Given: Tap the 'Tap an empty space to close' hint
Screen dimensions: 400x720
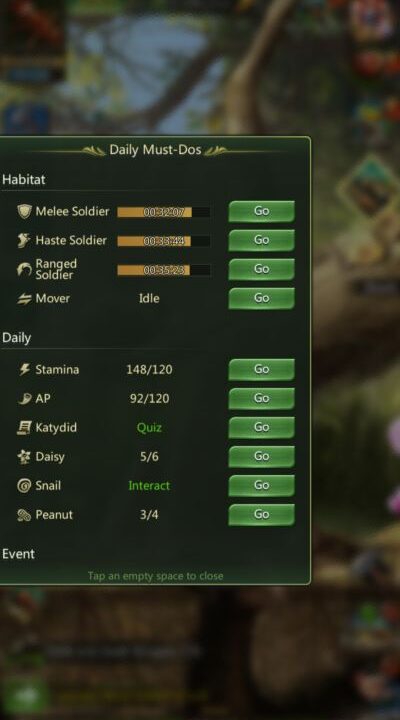Looking at the screenshot, I should point(155,576).
